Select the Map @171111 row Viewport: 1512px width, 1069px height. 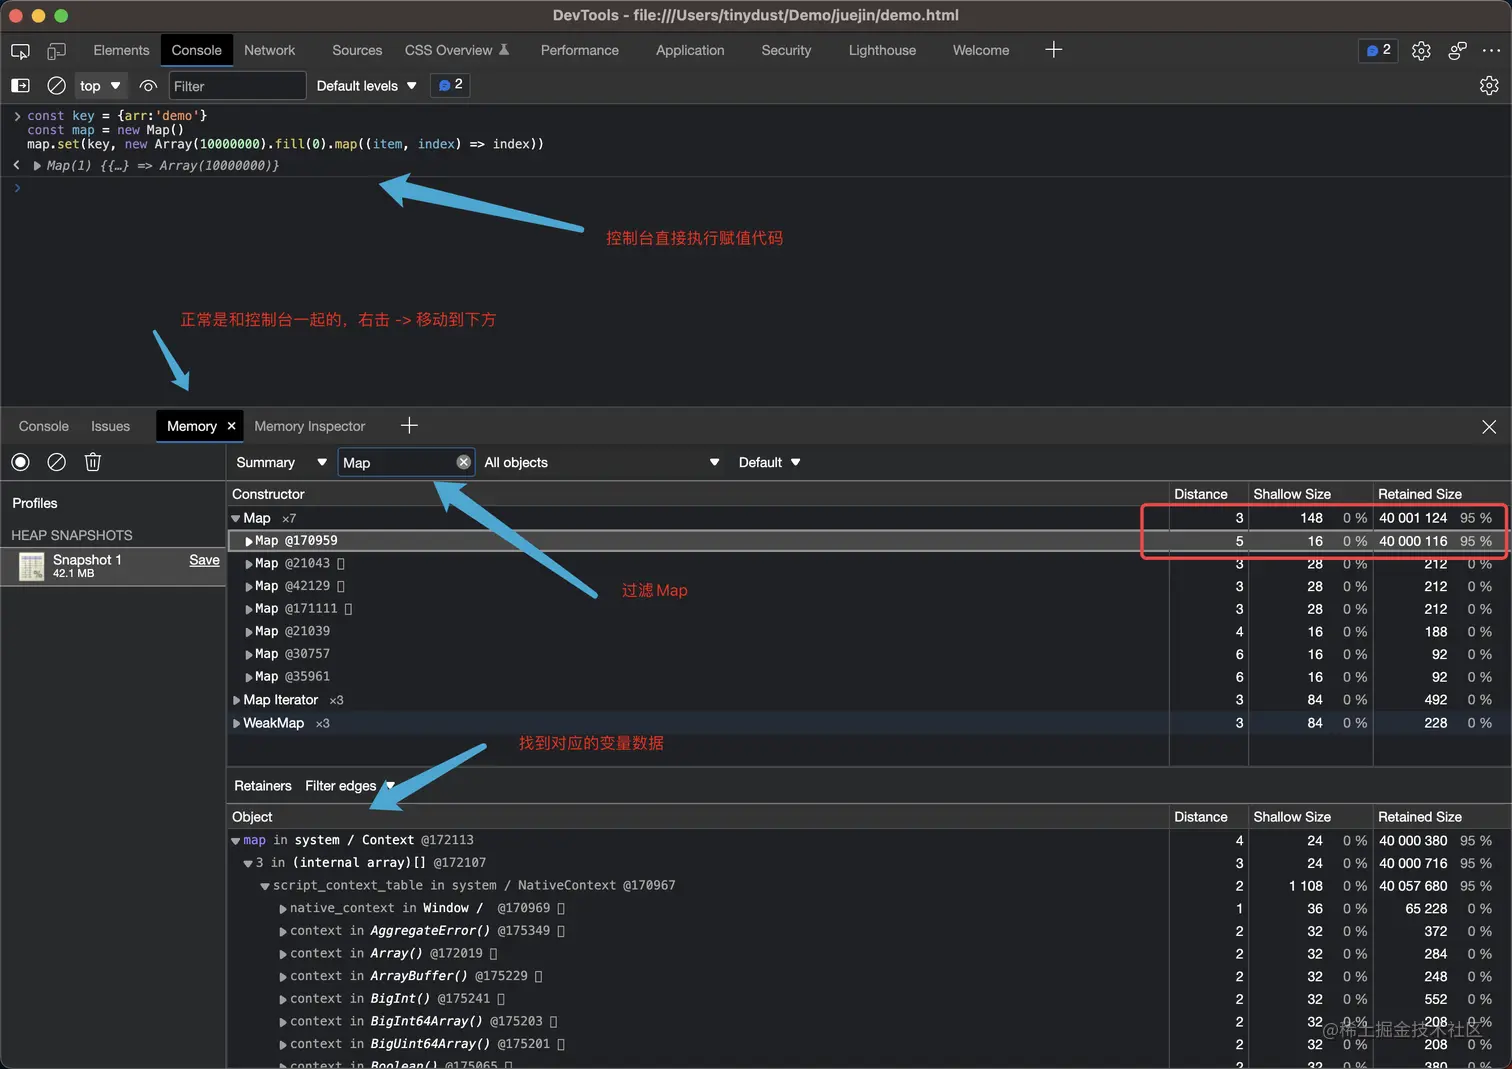[x=868, y=609]
